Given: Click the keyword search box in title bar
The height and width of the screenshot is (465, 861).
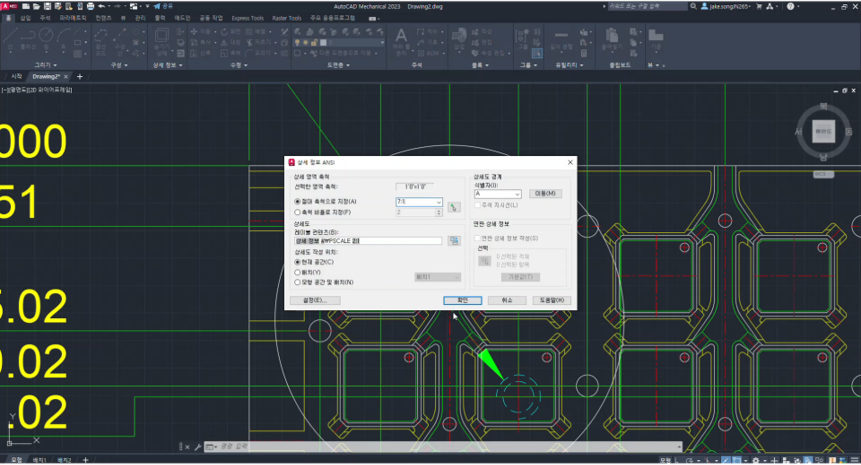Looking at the screenshot, I should [647, 7].
